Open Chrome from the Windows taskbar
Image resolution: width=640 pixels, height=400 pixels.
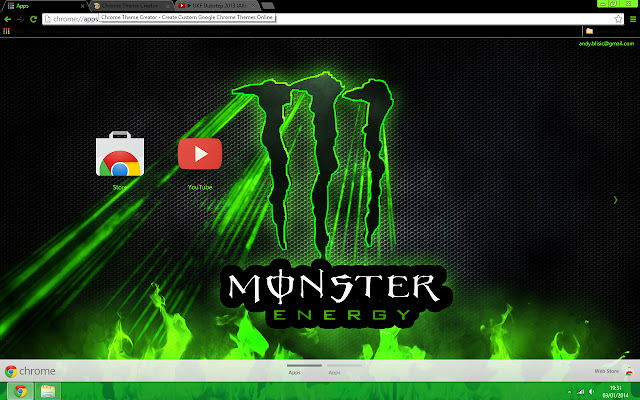tap(20, 391)
